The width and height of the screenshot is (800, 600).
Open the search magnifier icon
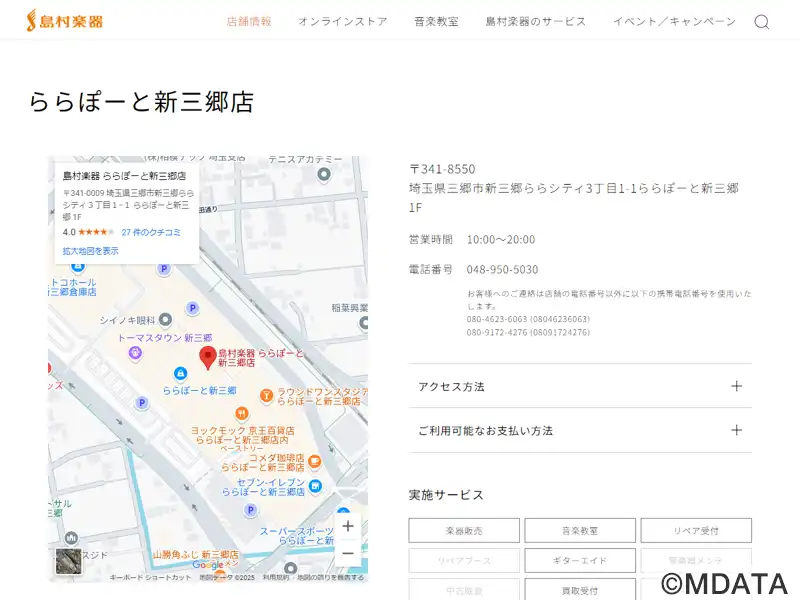point(762,22)
